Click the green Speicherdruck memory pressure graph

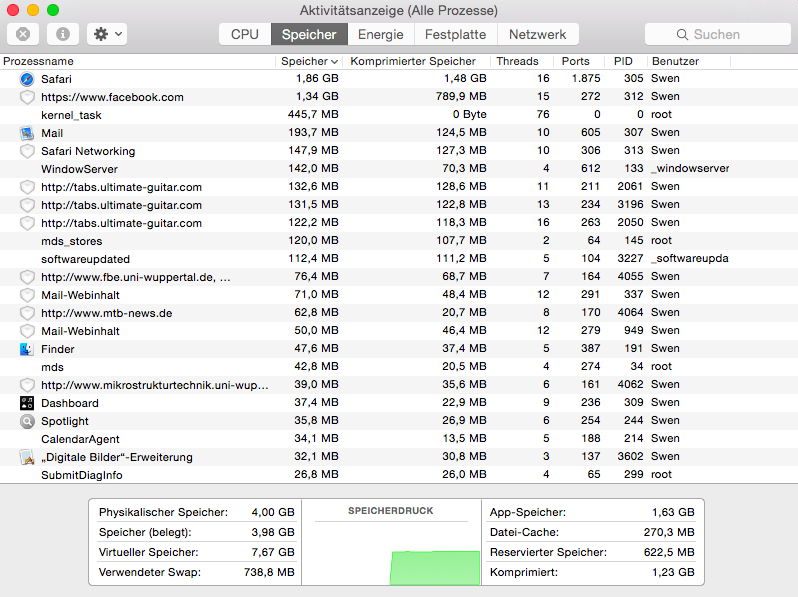click(x=435, y=567)
